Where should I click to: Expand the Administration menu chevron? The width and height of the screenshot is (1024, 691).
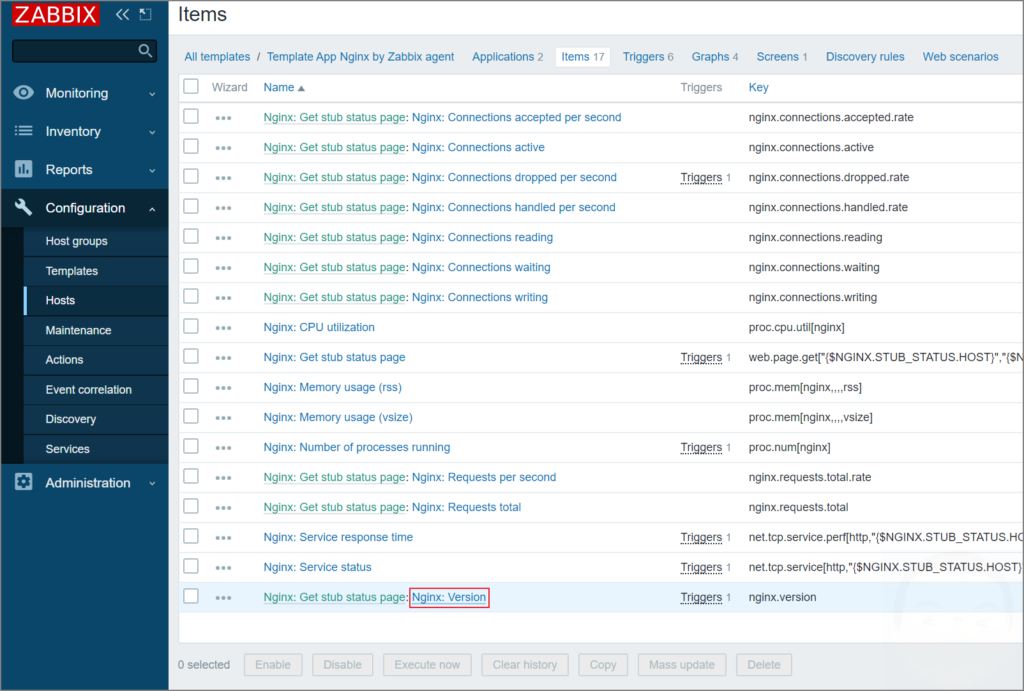tap(152, 483)
